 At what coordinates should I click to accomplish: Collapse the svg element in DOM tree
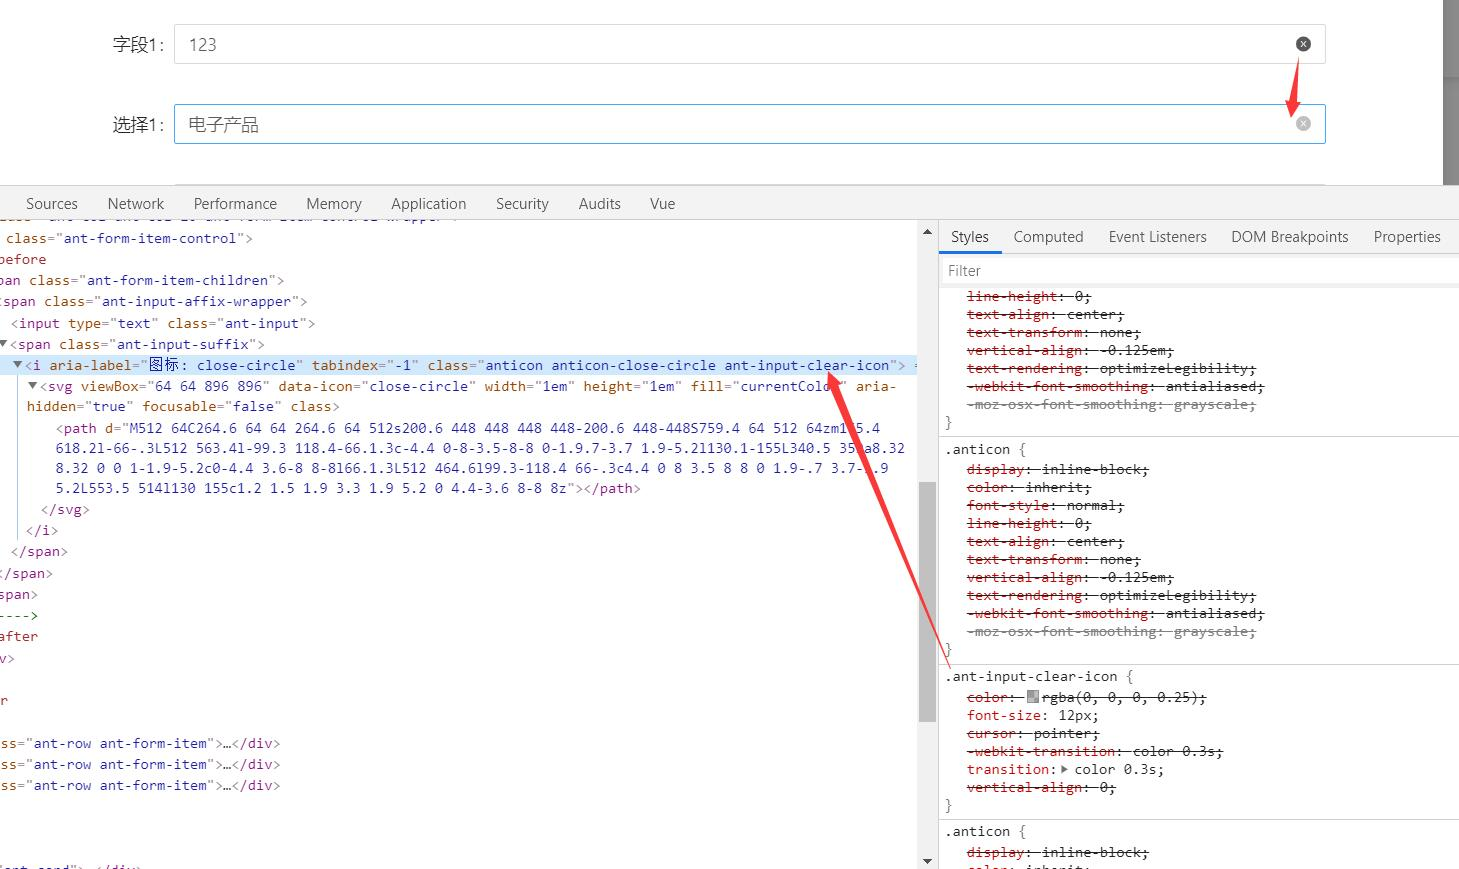coord(31,386)
